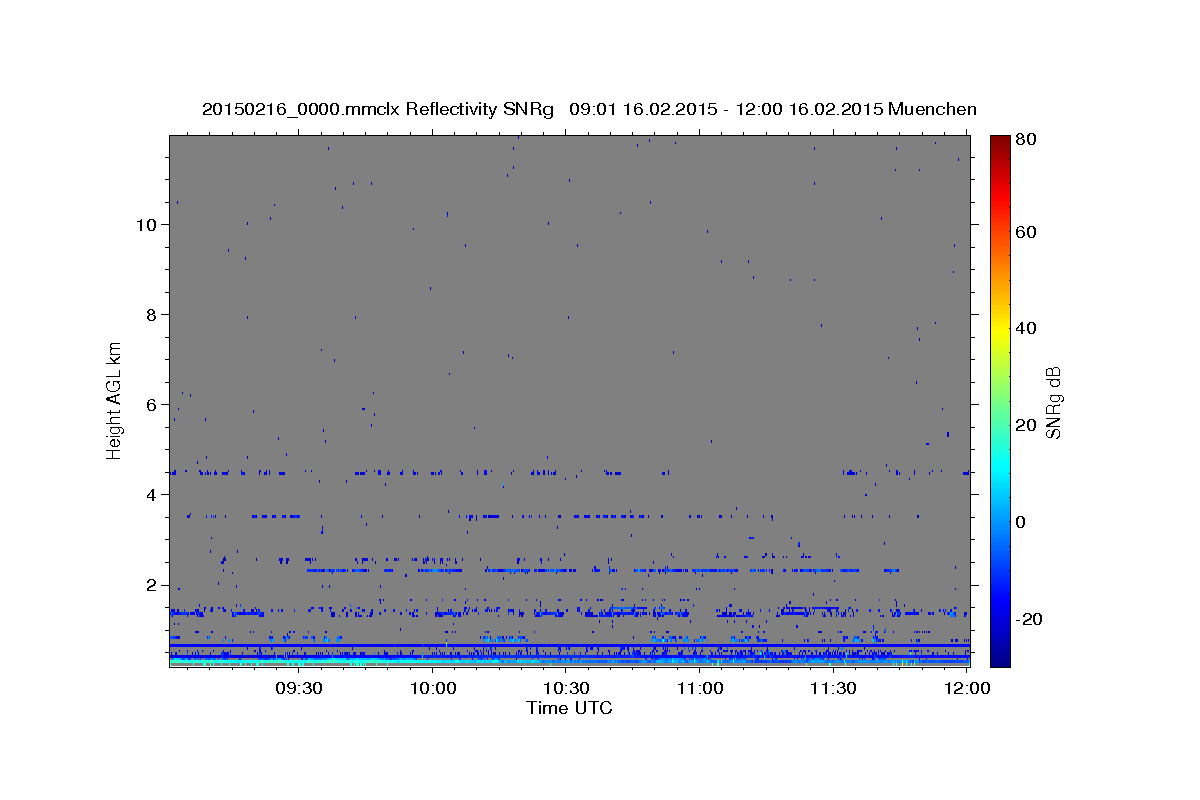Click the plot title text
This screenshot has width=1200, height=800.
589,109
